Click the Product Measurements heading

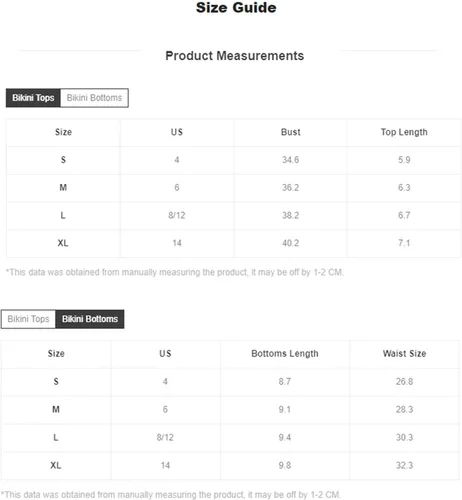(235, 56)
